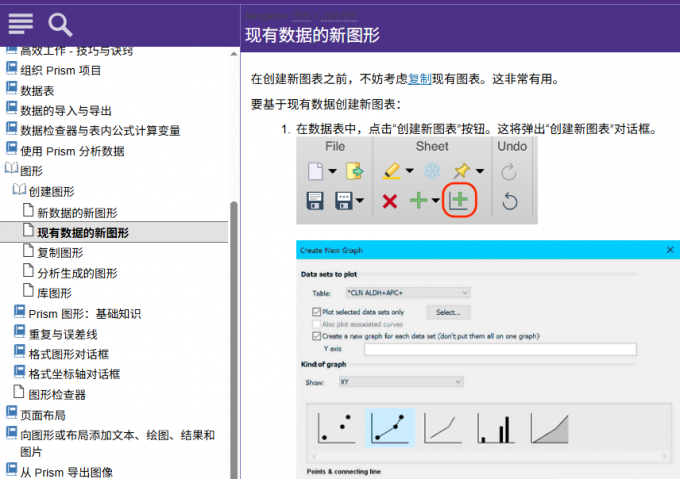
Task: Select the bar spikes graph thumbnail
Action: [496, 427]
